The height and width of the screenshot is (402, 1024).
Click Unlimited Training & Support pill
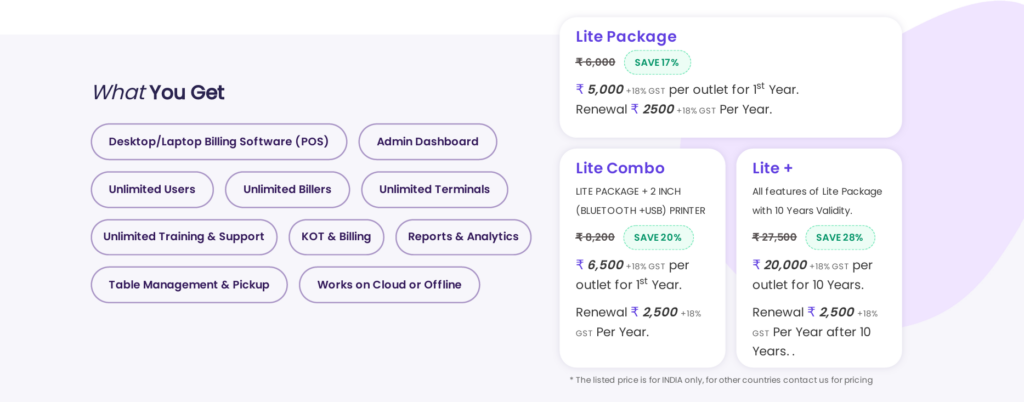tap(184, 237)
